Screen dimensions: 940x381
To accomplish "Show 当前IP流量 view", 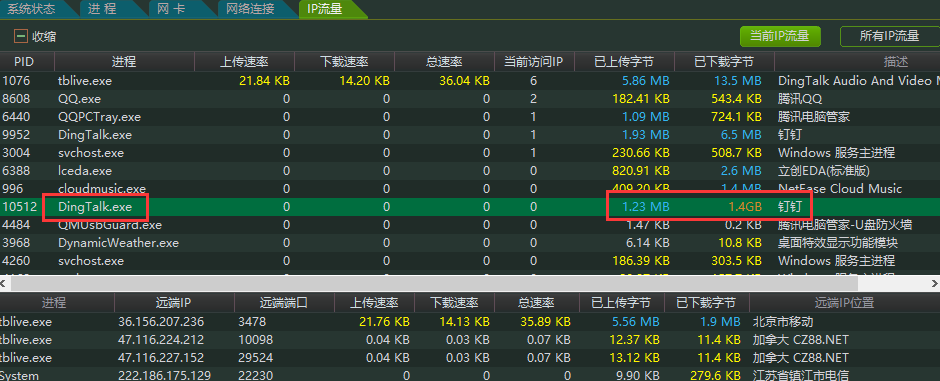I will coord(780,36).
